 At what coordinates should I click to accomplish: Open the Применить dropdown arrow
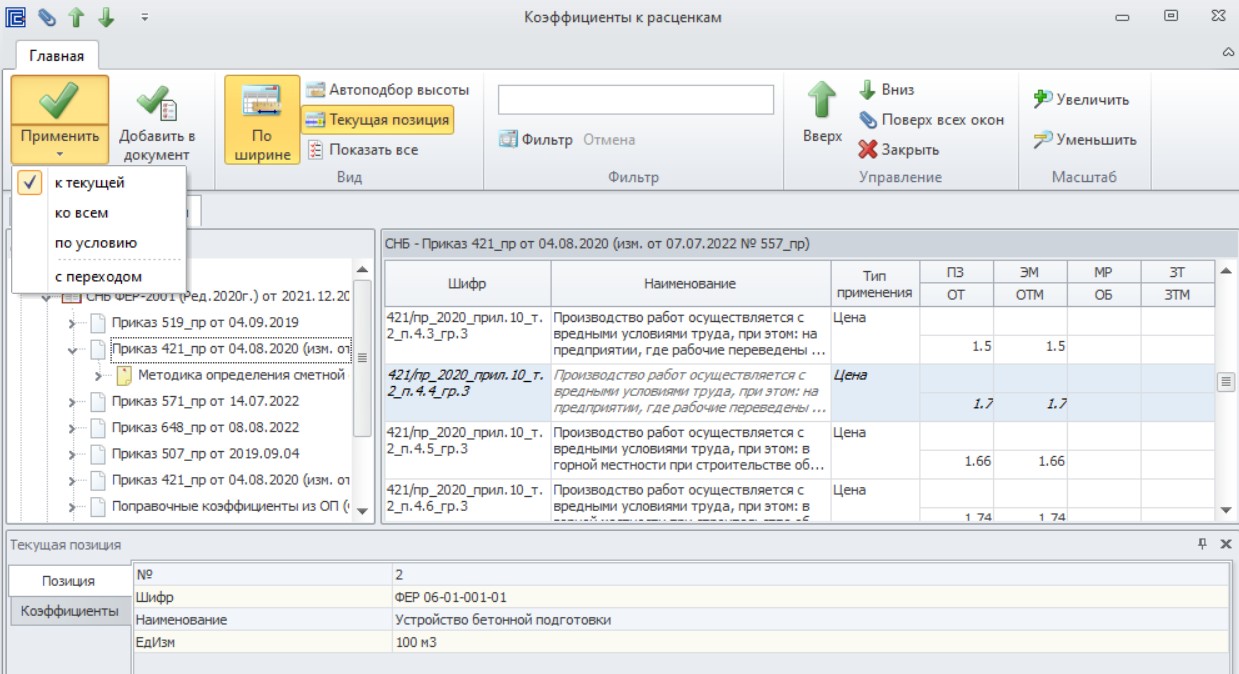pos(60,155)
